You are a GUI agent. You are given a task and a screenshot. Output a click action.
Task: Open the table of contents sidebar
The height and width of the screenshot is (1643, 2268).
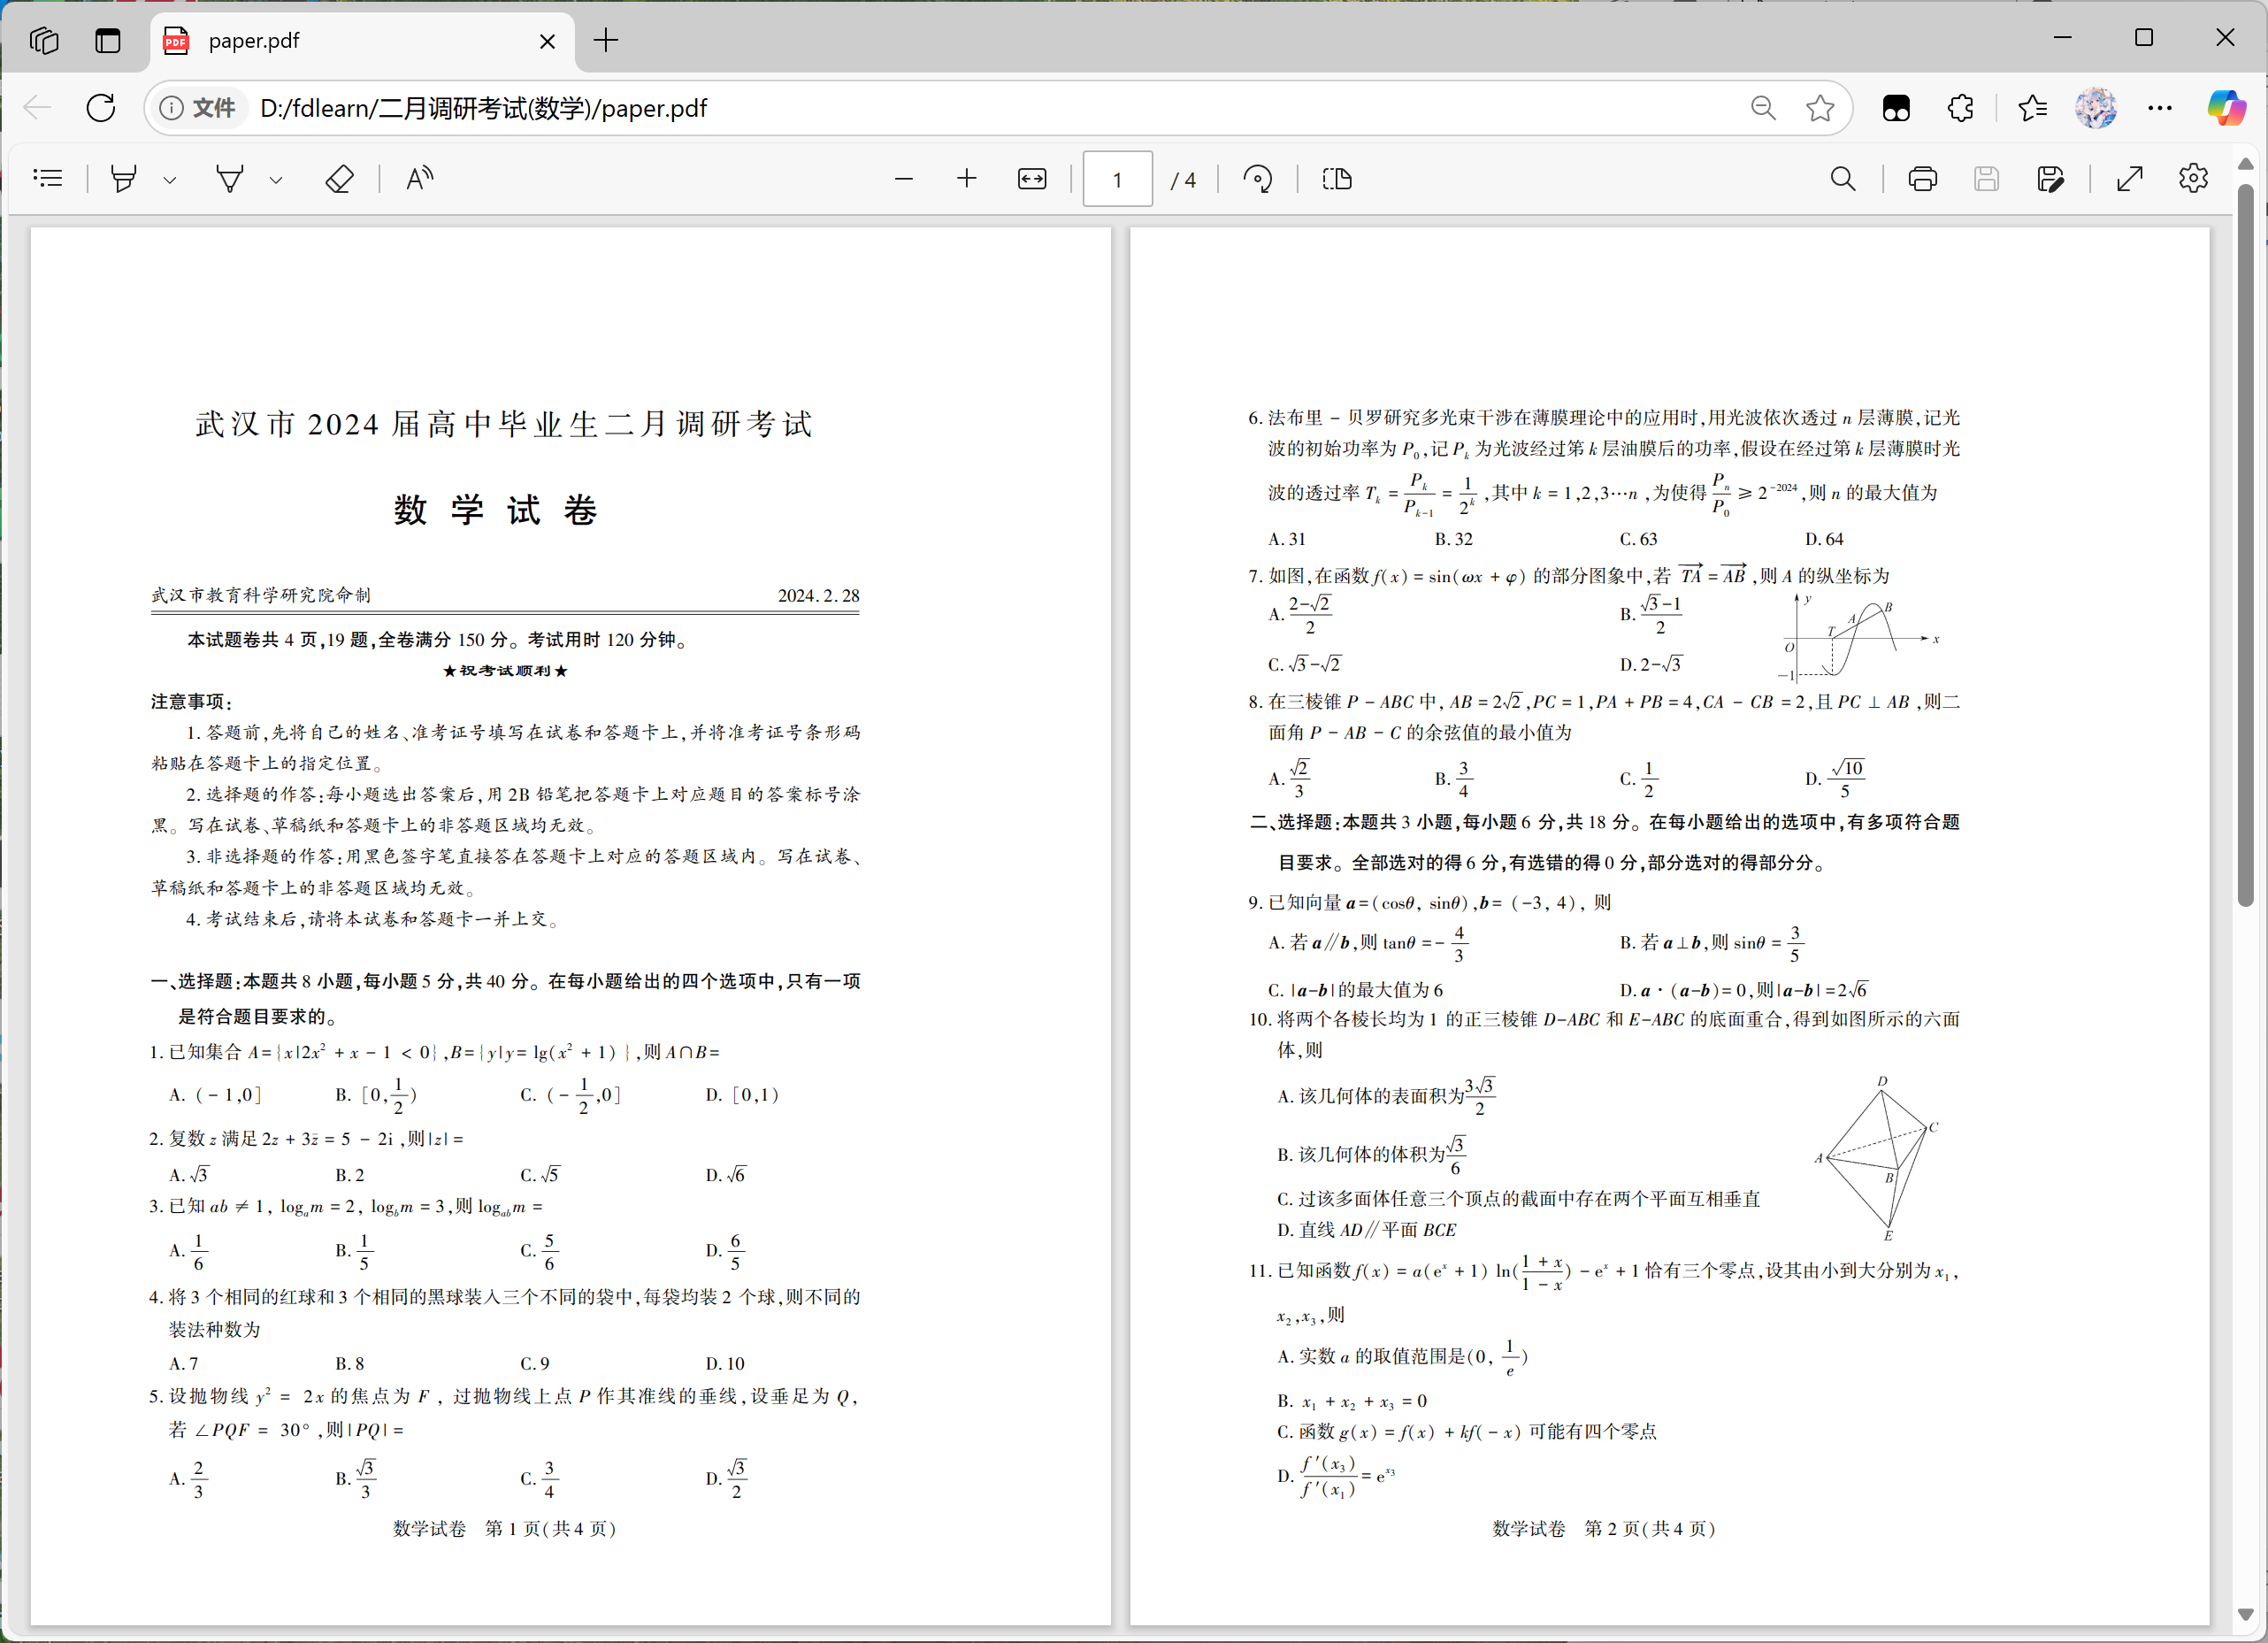(x=47, y=179)
